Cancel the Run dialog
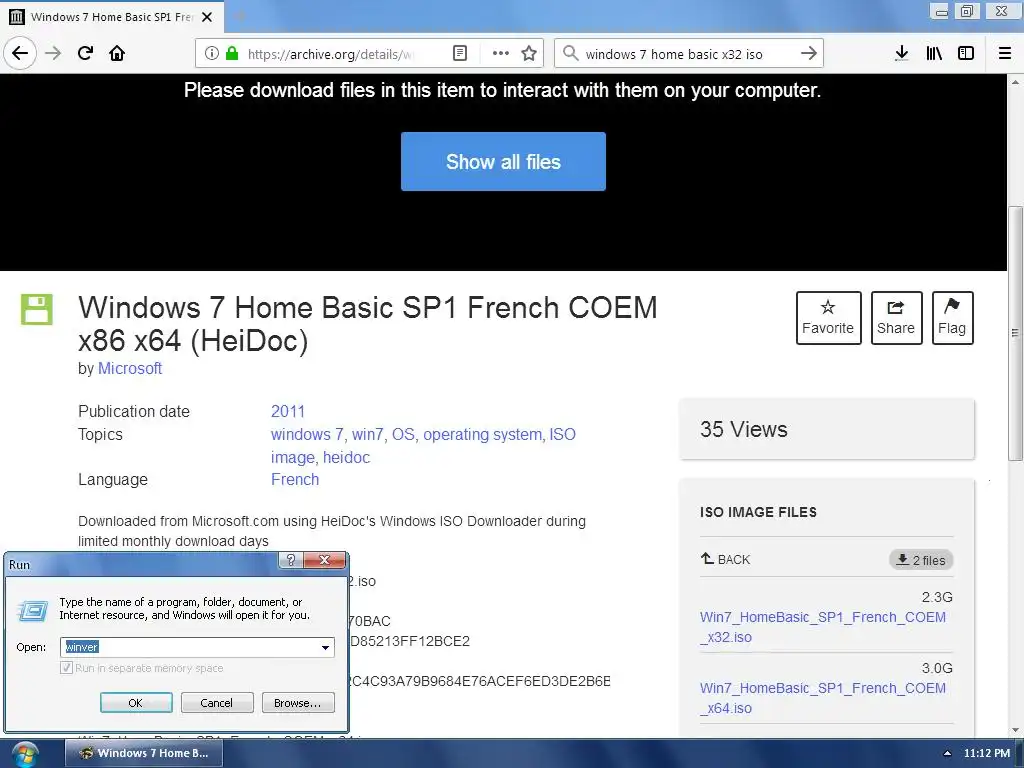The image size is (1024, 768). click(x=217, y=703)
